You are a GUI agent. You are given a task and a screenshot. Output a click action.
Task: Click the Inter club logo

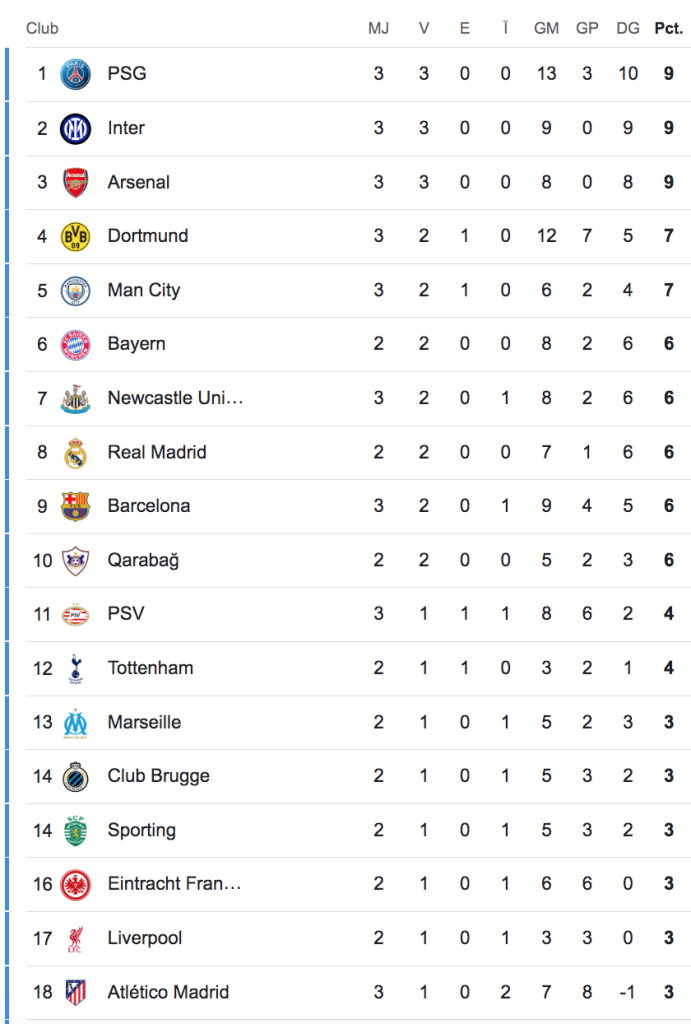[x=76, y=128]
